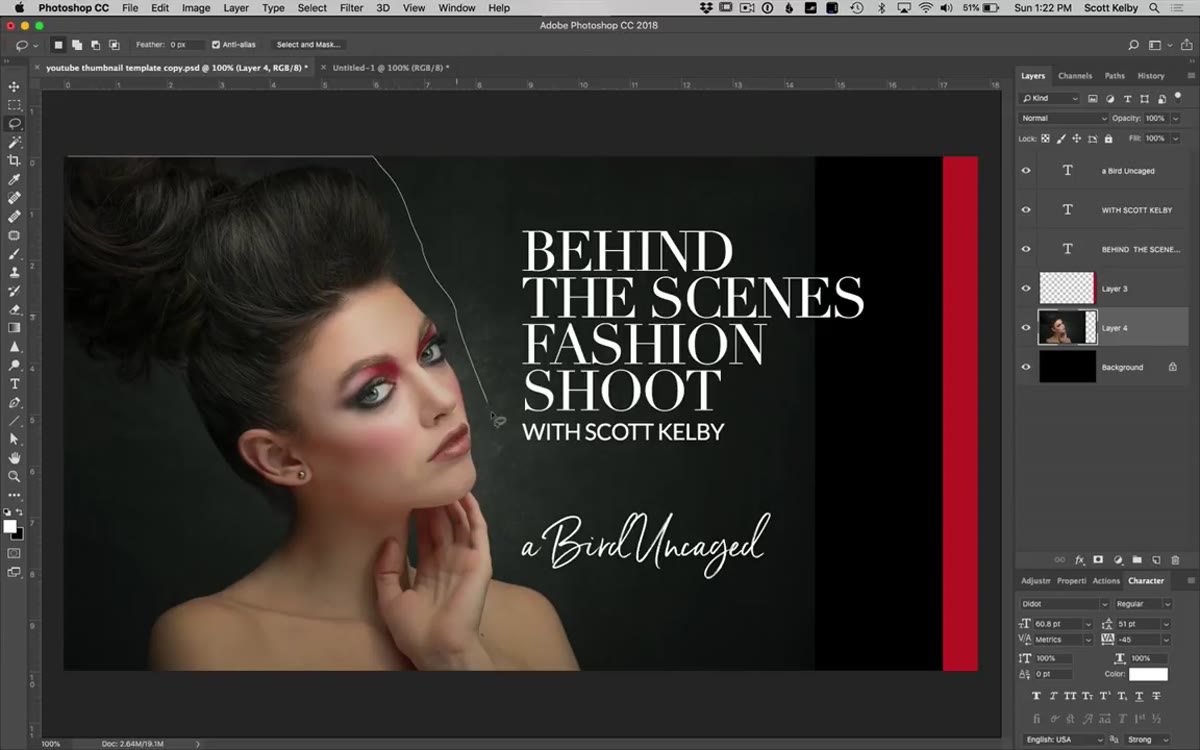Open the Fill slider dropdown arrow

coord(1176,139)
